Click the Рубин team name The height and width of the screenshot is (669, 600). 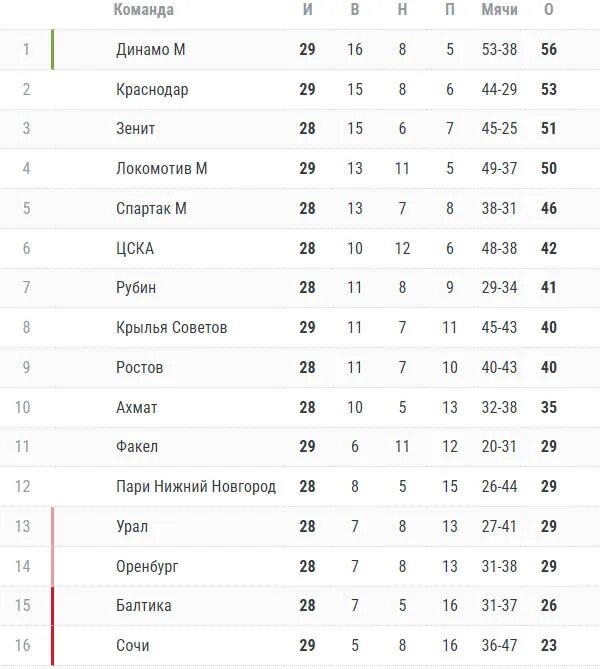[x=136, y=288]
